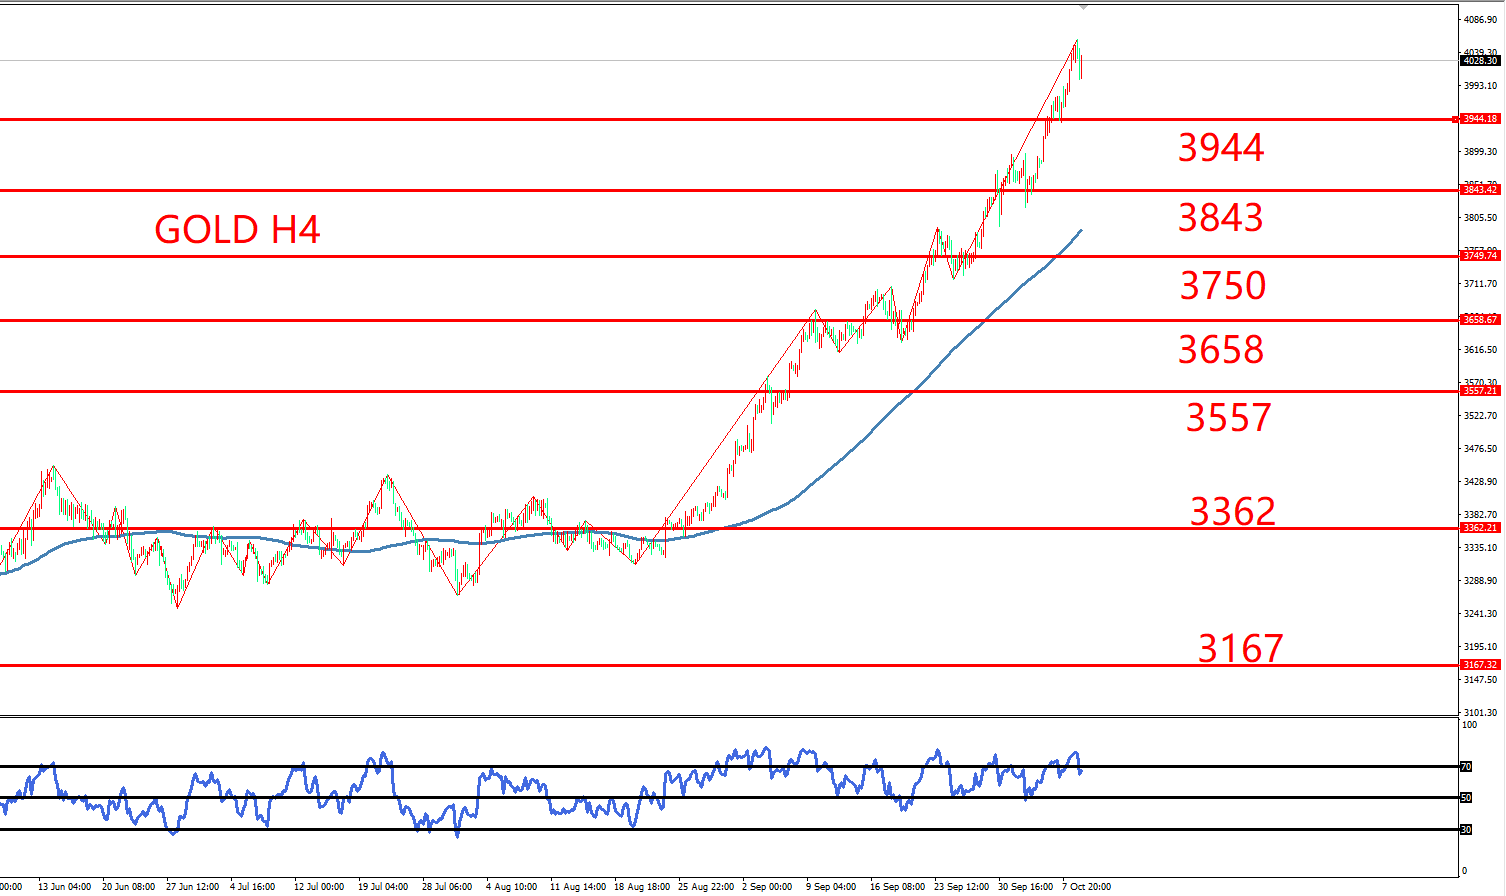Viewport: 1506px width, 896px height.
Task: Click the 7 Oct 20:00 time label
Action: (1085, 887)
